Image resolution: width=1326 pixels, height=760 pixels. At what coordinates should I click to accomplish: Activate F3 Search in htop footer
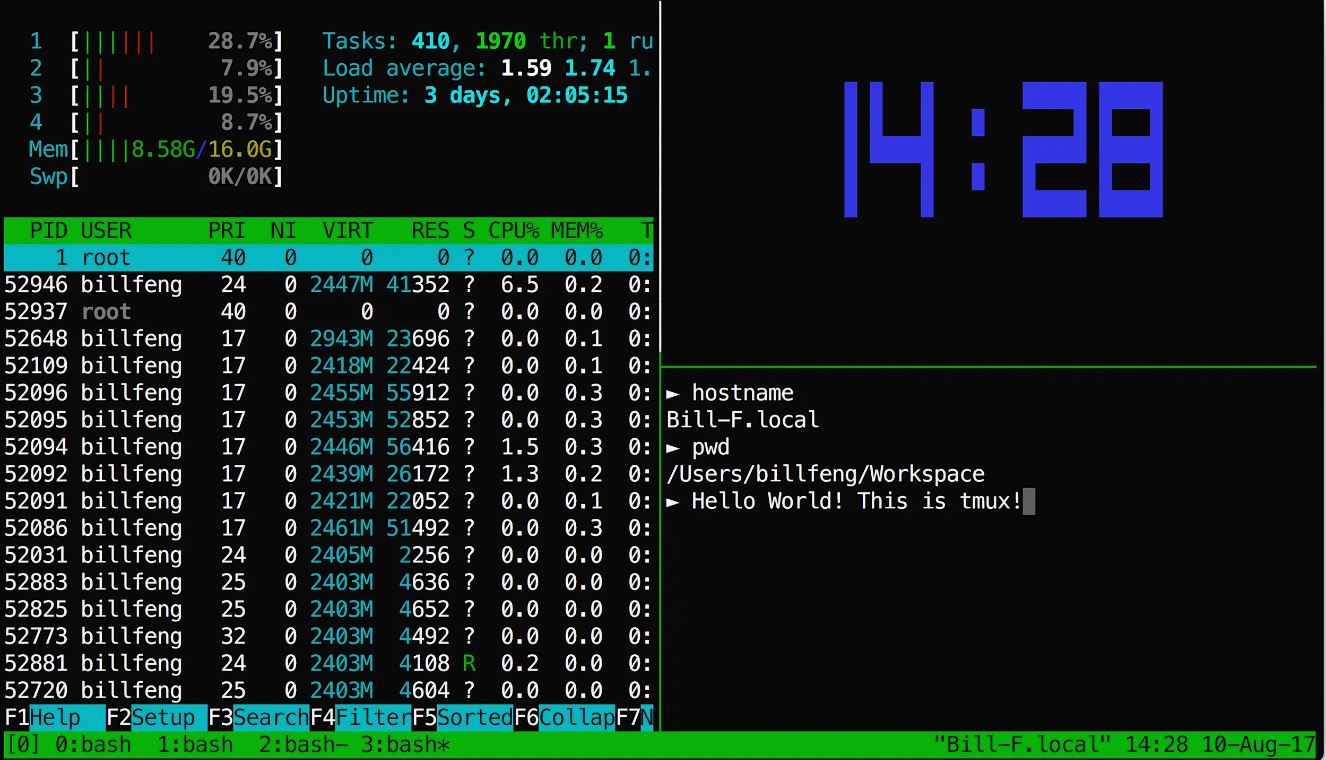[258, 717]
